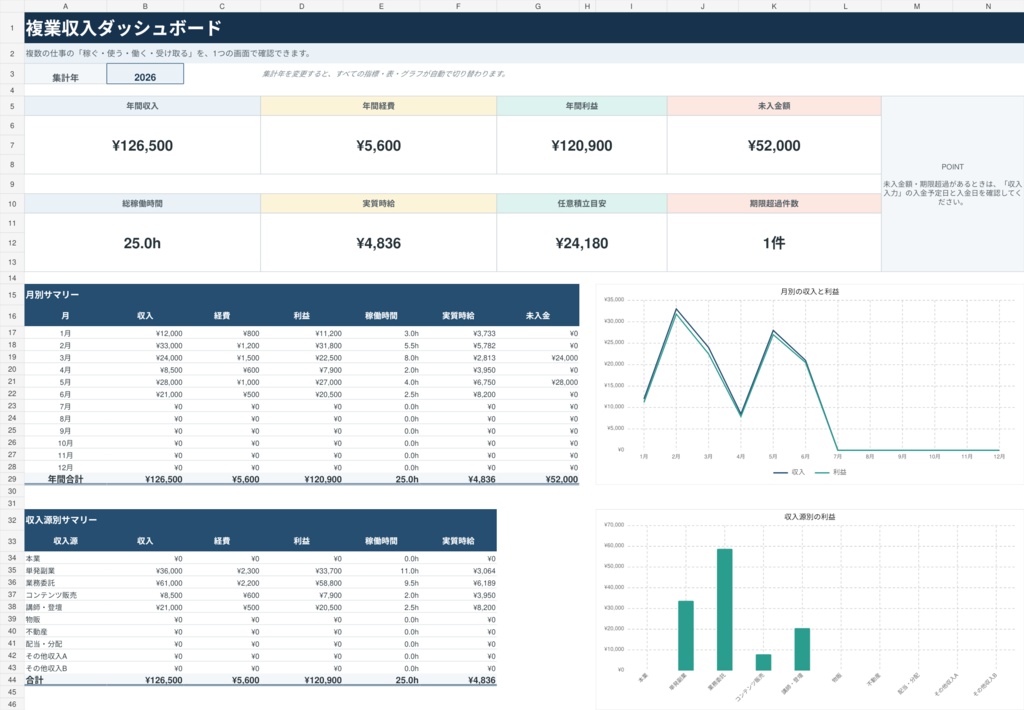Select the 単発副業 bar in the bar chart
Viewport: 1024px width, 710px height.
pyautogui.click(x=686, y=636)
